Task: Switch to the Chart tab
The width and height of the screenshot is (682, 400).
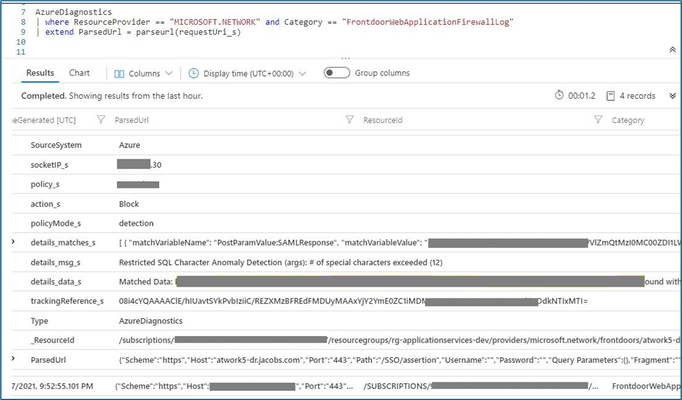Action: point(79,73)
